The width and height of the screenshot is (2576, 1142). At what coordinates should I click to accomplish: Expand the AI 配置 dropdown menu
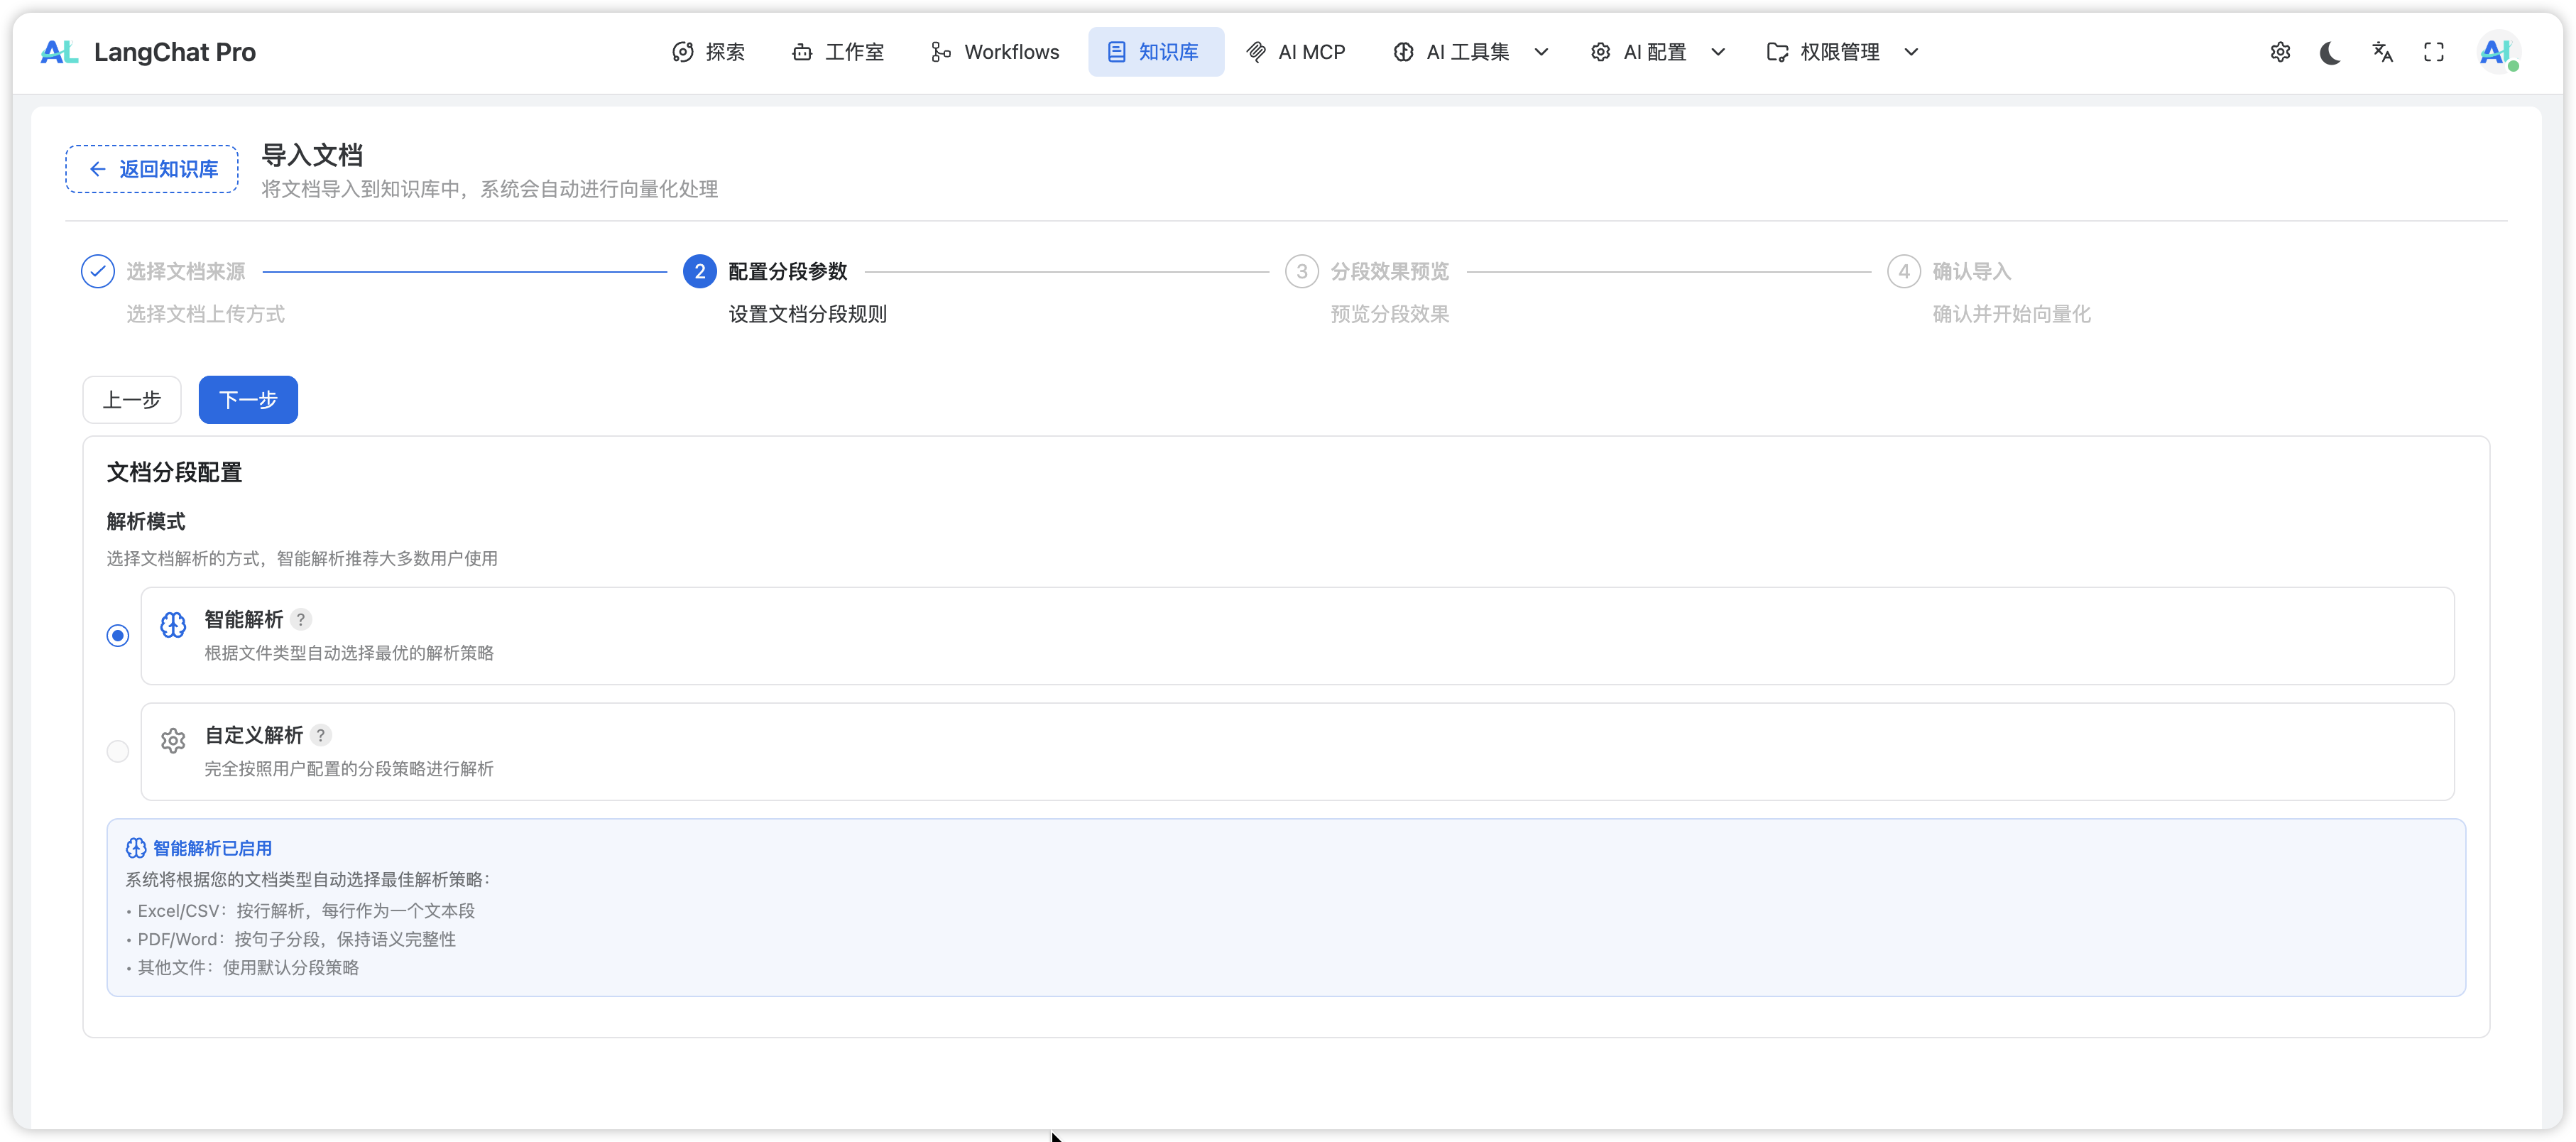[x=1656, y=52]
